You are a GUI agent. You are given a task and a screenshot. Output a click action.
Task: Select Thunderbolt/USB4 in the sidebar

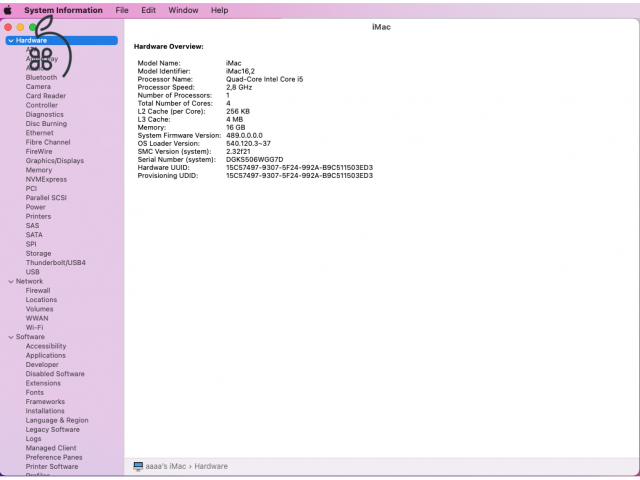(56, 263)
